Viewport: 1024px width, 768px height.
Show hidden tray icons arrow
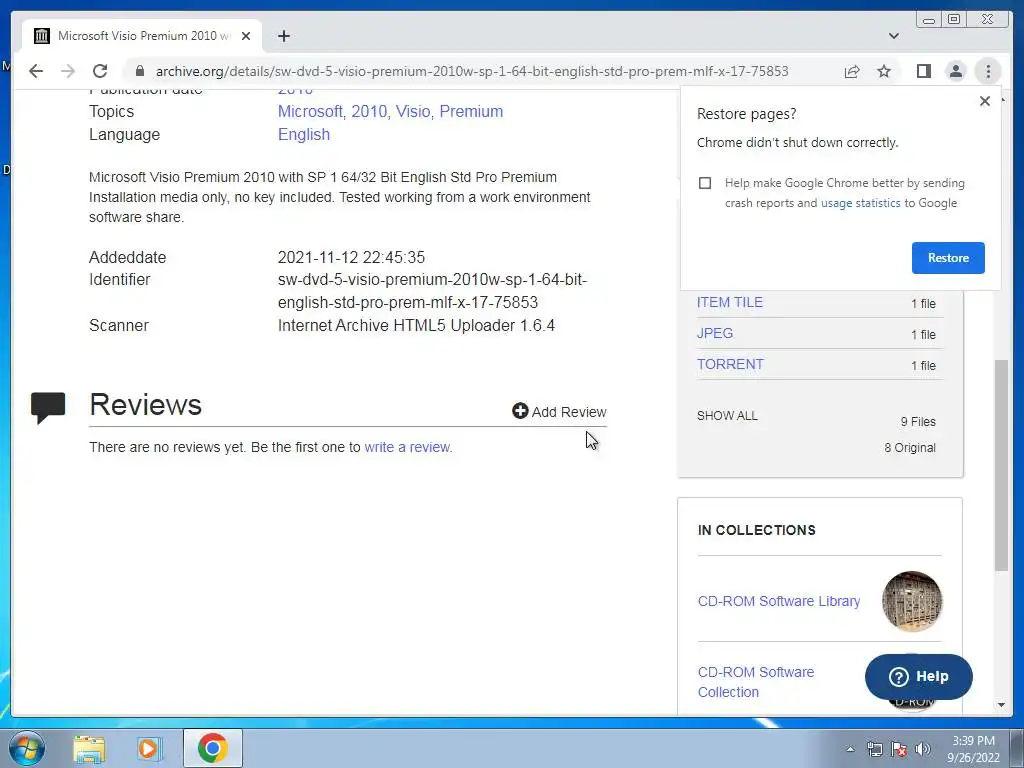click(850, 749)
